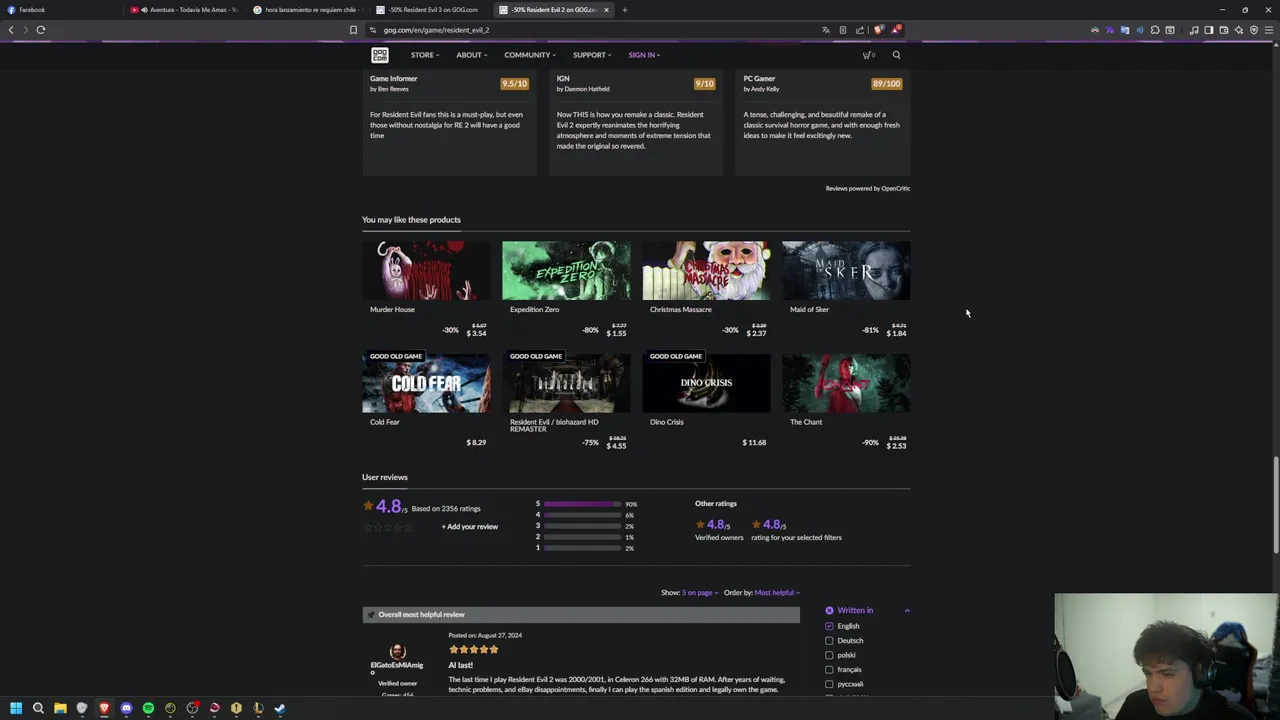The image size is (1280, 720).
Task: Open the browser sidebar panel icon
Action: [x=1208, y=30]
